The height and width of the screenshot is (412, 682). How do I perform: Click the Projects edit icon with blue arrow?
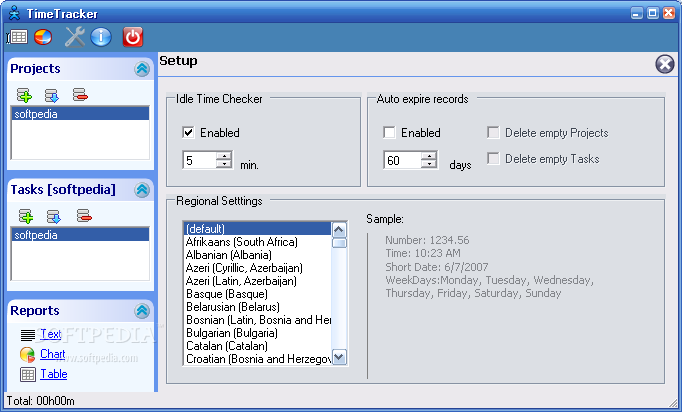pyautogui.click(x=52, y=95)
